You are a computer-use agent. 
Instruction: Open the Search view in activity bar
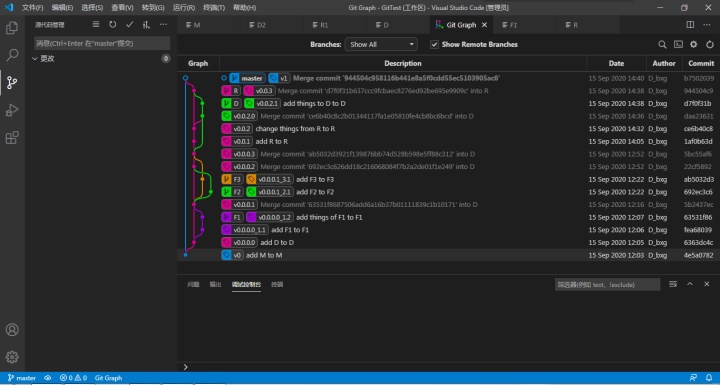[x=12, y=55]
